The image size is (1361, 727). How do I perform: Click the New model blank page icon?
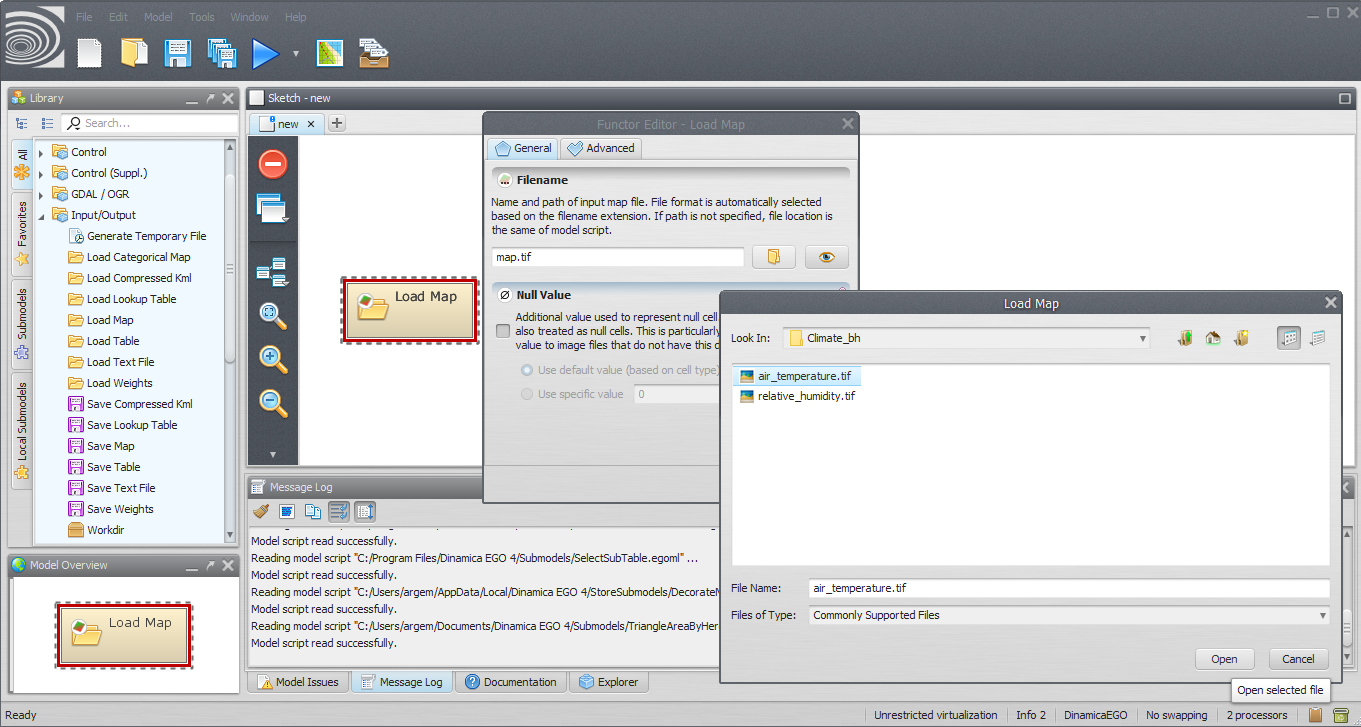coord(90,53)
